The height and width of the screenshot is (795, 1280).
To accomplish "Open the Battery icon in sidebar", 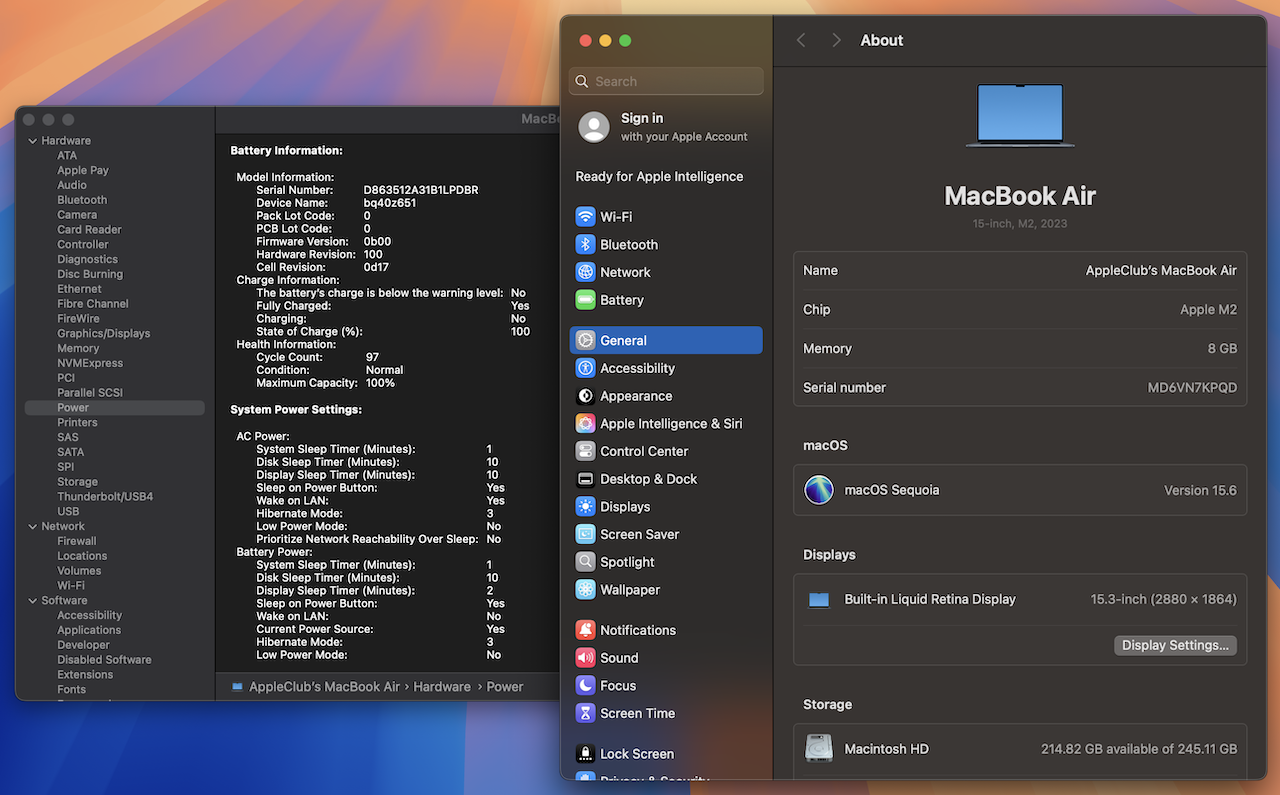I will point(586,300).
